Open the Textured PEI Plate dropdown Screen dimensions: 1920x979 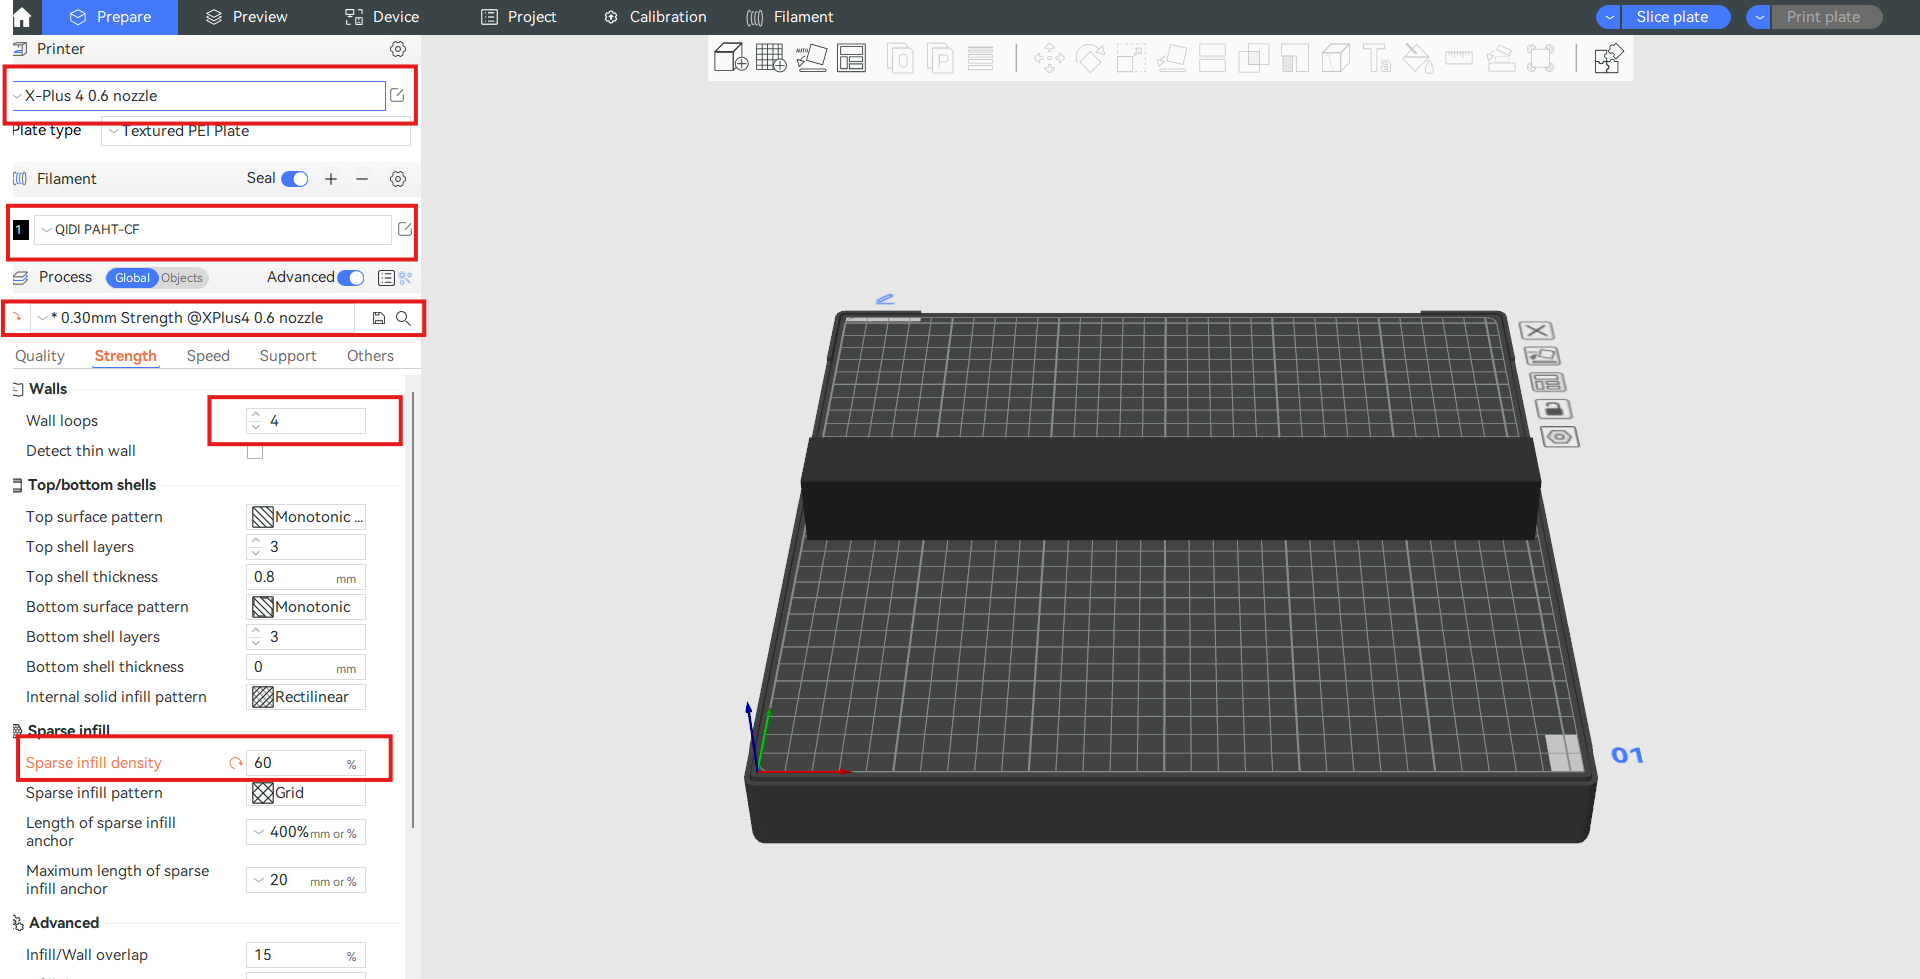pos(255,131)
